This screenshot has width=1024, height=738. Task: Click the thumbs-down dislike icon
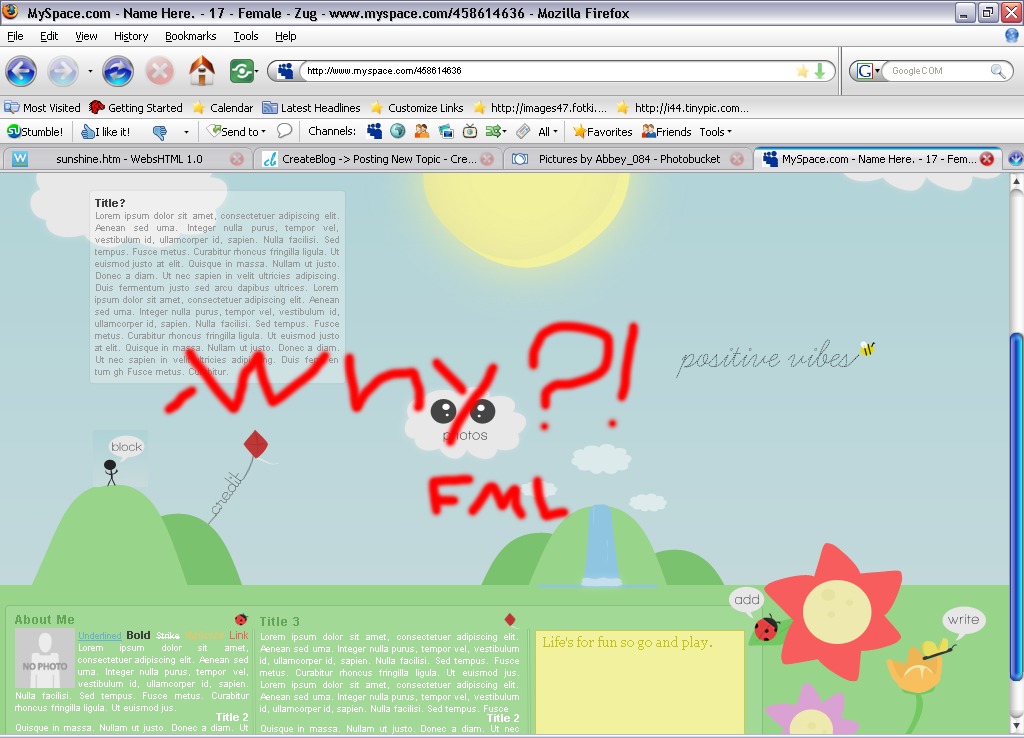pos(159,131)
